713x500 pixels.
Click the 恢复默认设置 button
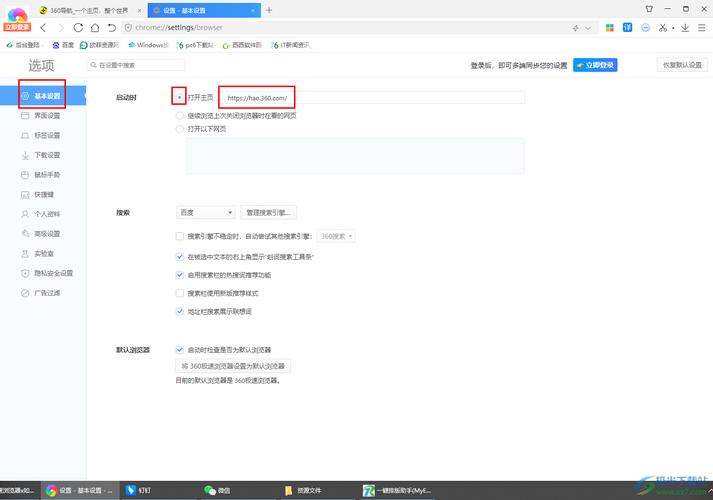tap(680, 65)
